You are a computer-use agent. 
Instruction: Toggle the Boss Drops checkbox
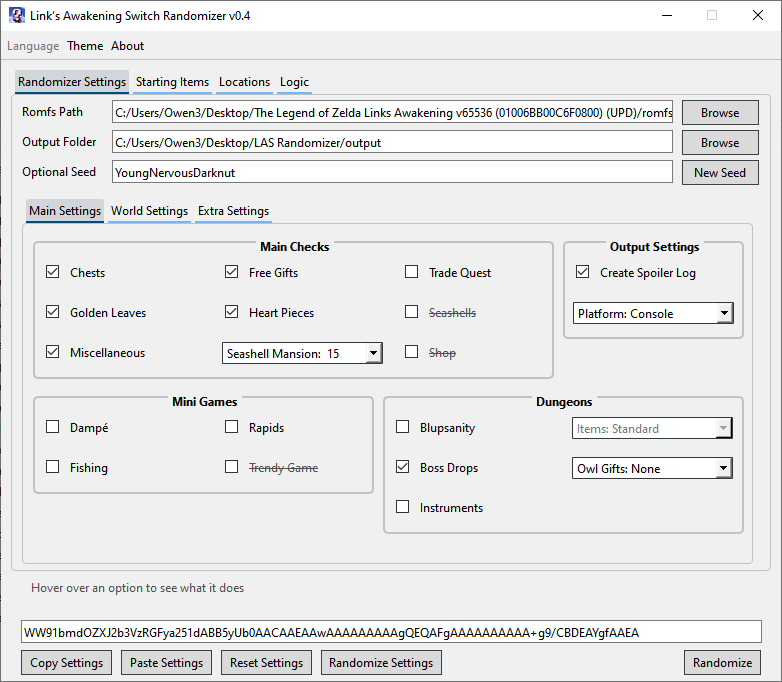[402, 467]
